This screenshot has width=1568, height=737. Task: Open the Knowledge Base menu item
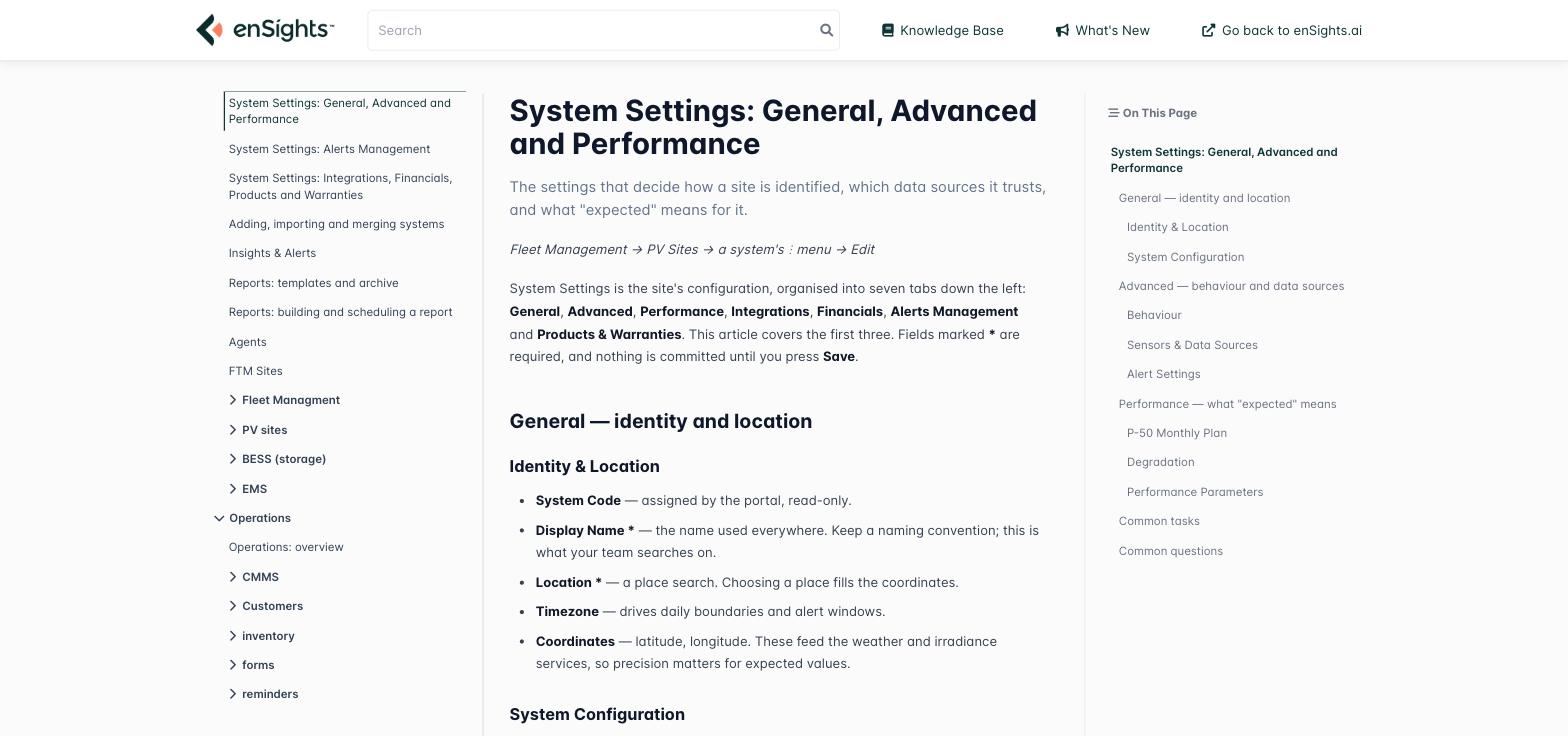click(x=942, y=30)
